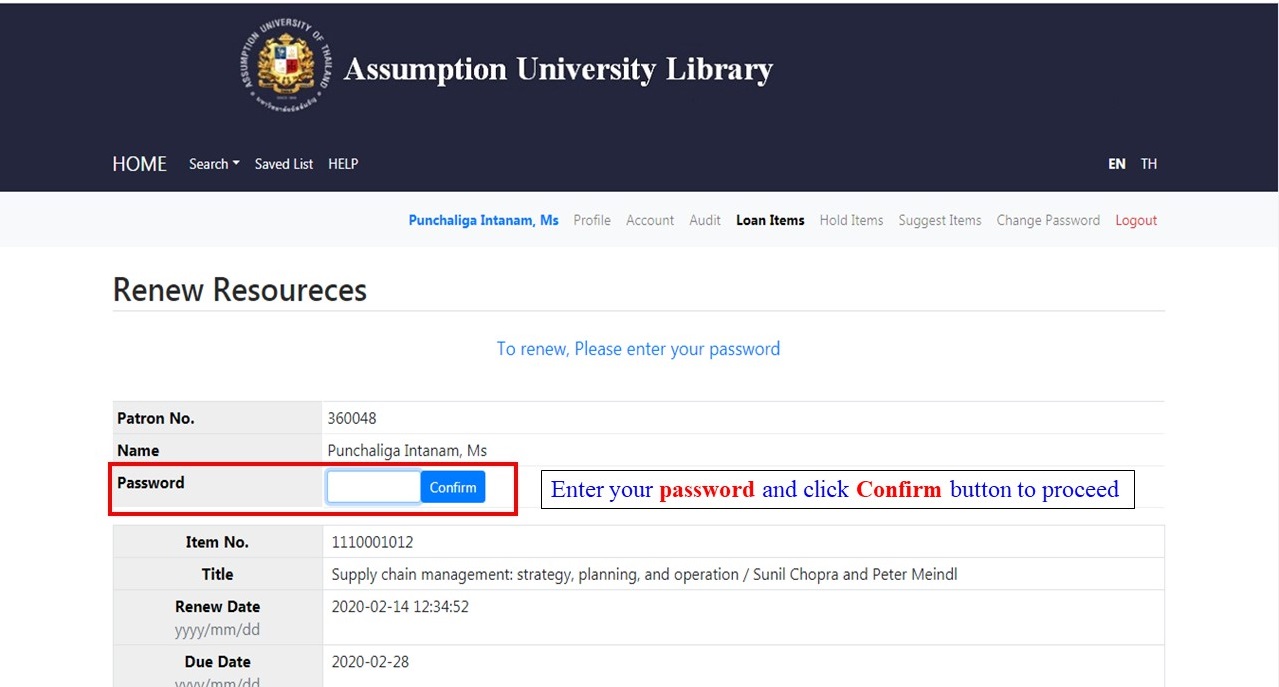Go to the Profile tab
Screen dimensions: 1279x687
point(592,220)
